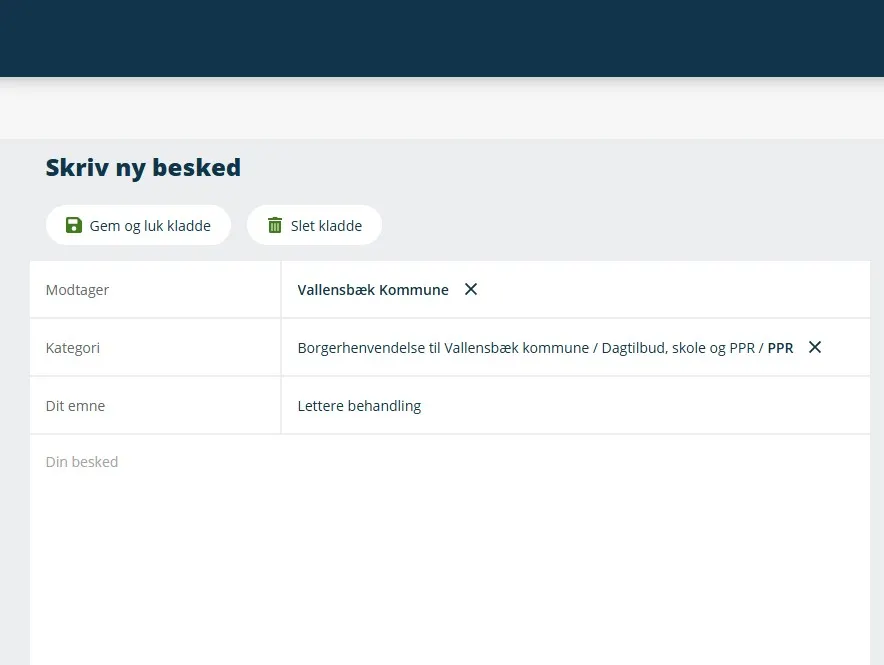
Task: Click the dark blue header bar
Action: click(442, 38)
